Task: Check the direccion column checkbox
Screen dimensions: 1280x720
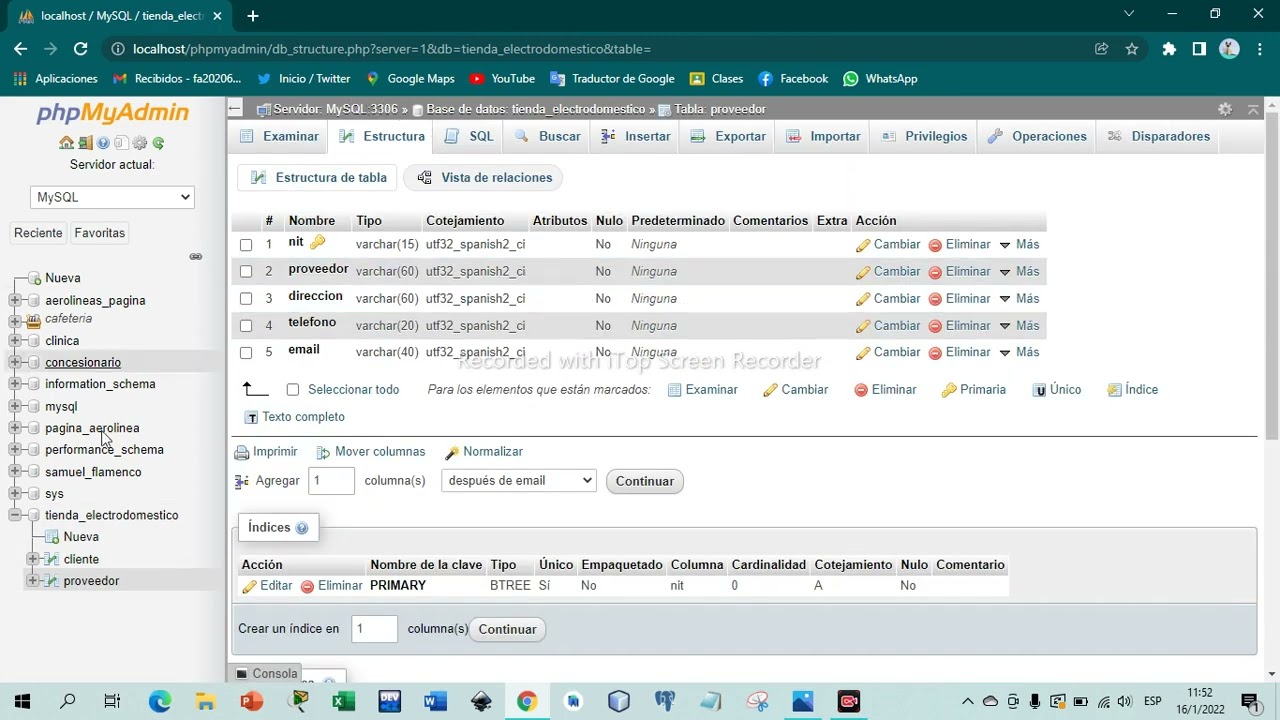Action: click(x=246, y=299)
